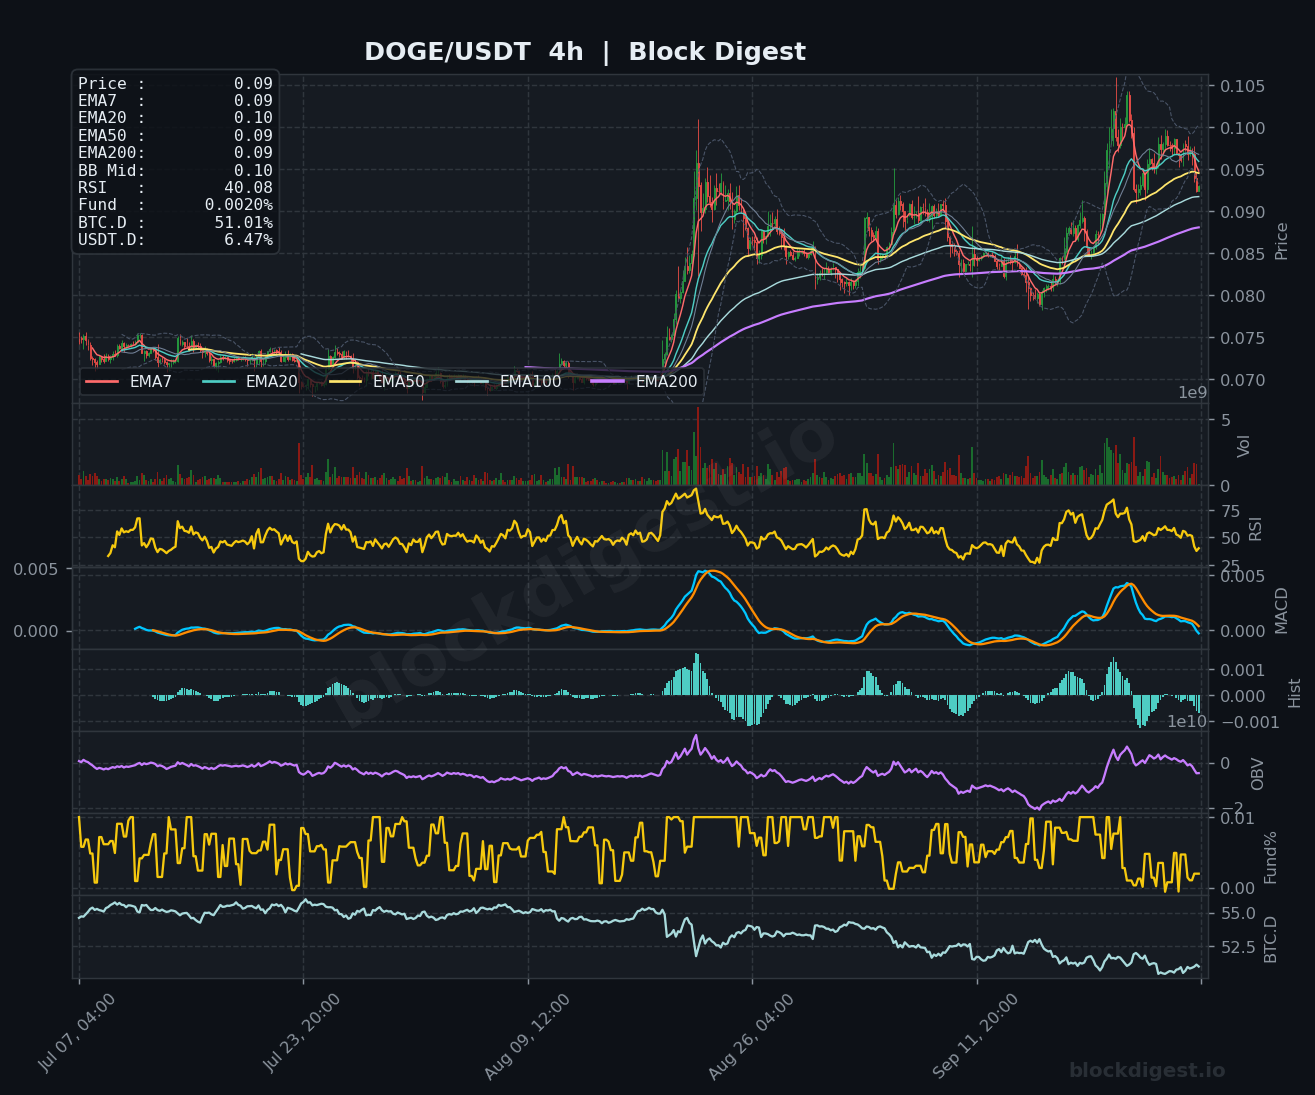The image size is (1315, 1095).
Task: Click the 0.105 price-axis tick label
Action: [1242, 86]
